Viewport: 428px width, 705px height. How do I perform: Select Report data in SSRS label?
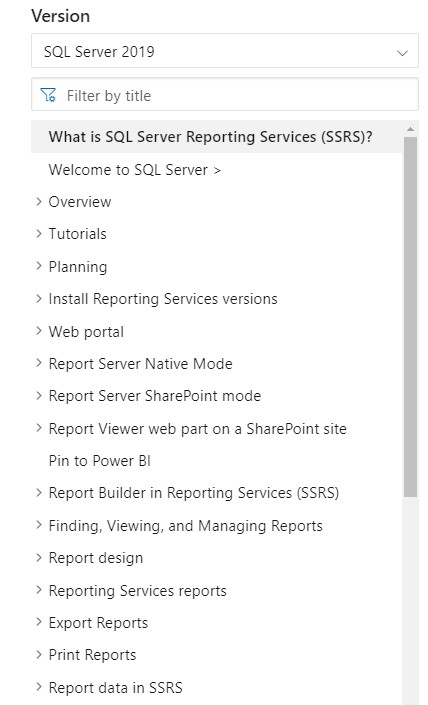point(116,688)
